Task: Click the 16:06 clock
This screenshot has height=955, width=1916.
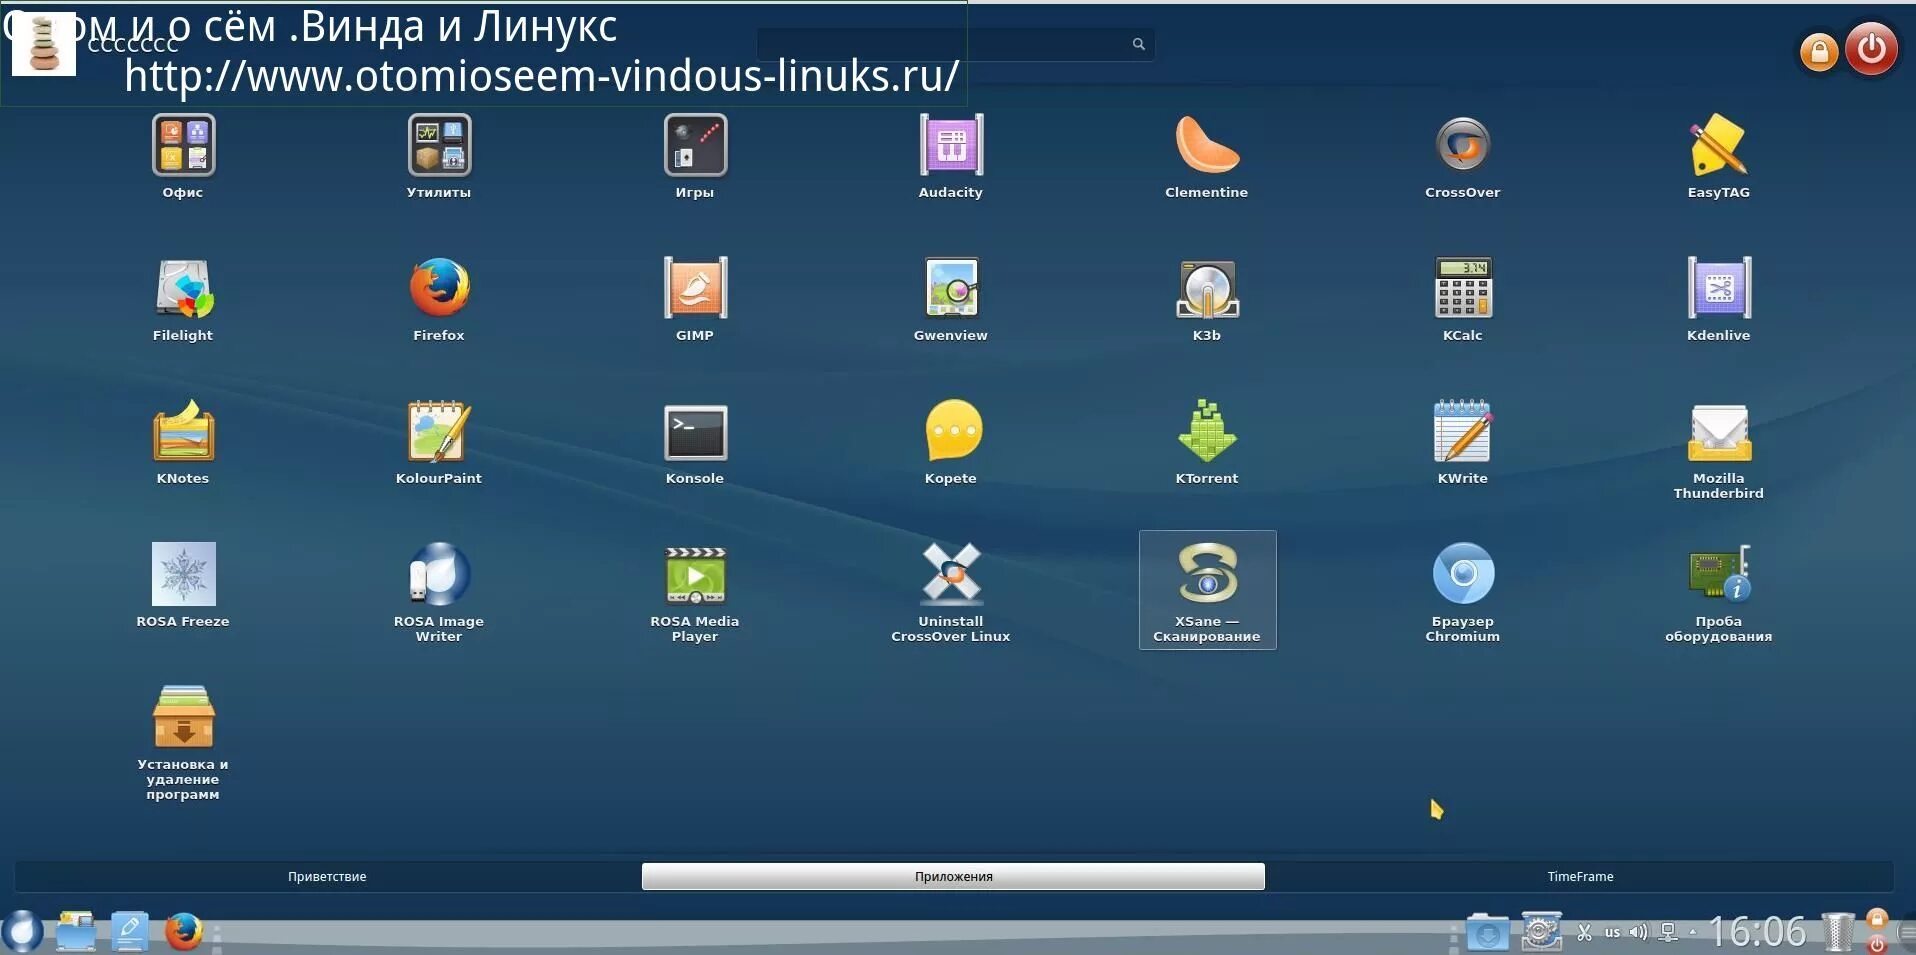Action: point(1757,932)
